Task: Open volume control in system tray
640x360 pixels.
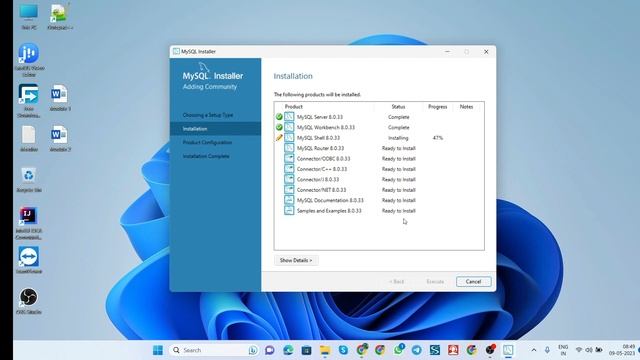Action: (589, 350)
